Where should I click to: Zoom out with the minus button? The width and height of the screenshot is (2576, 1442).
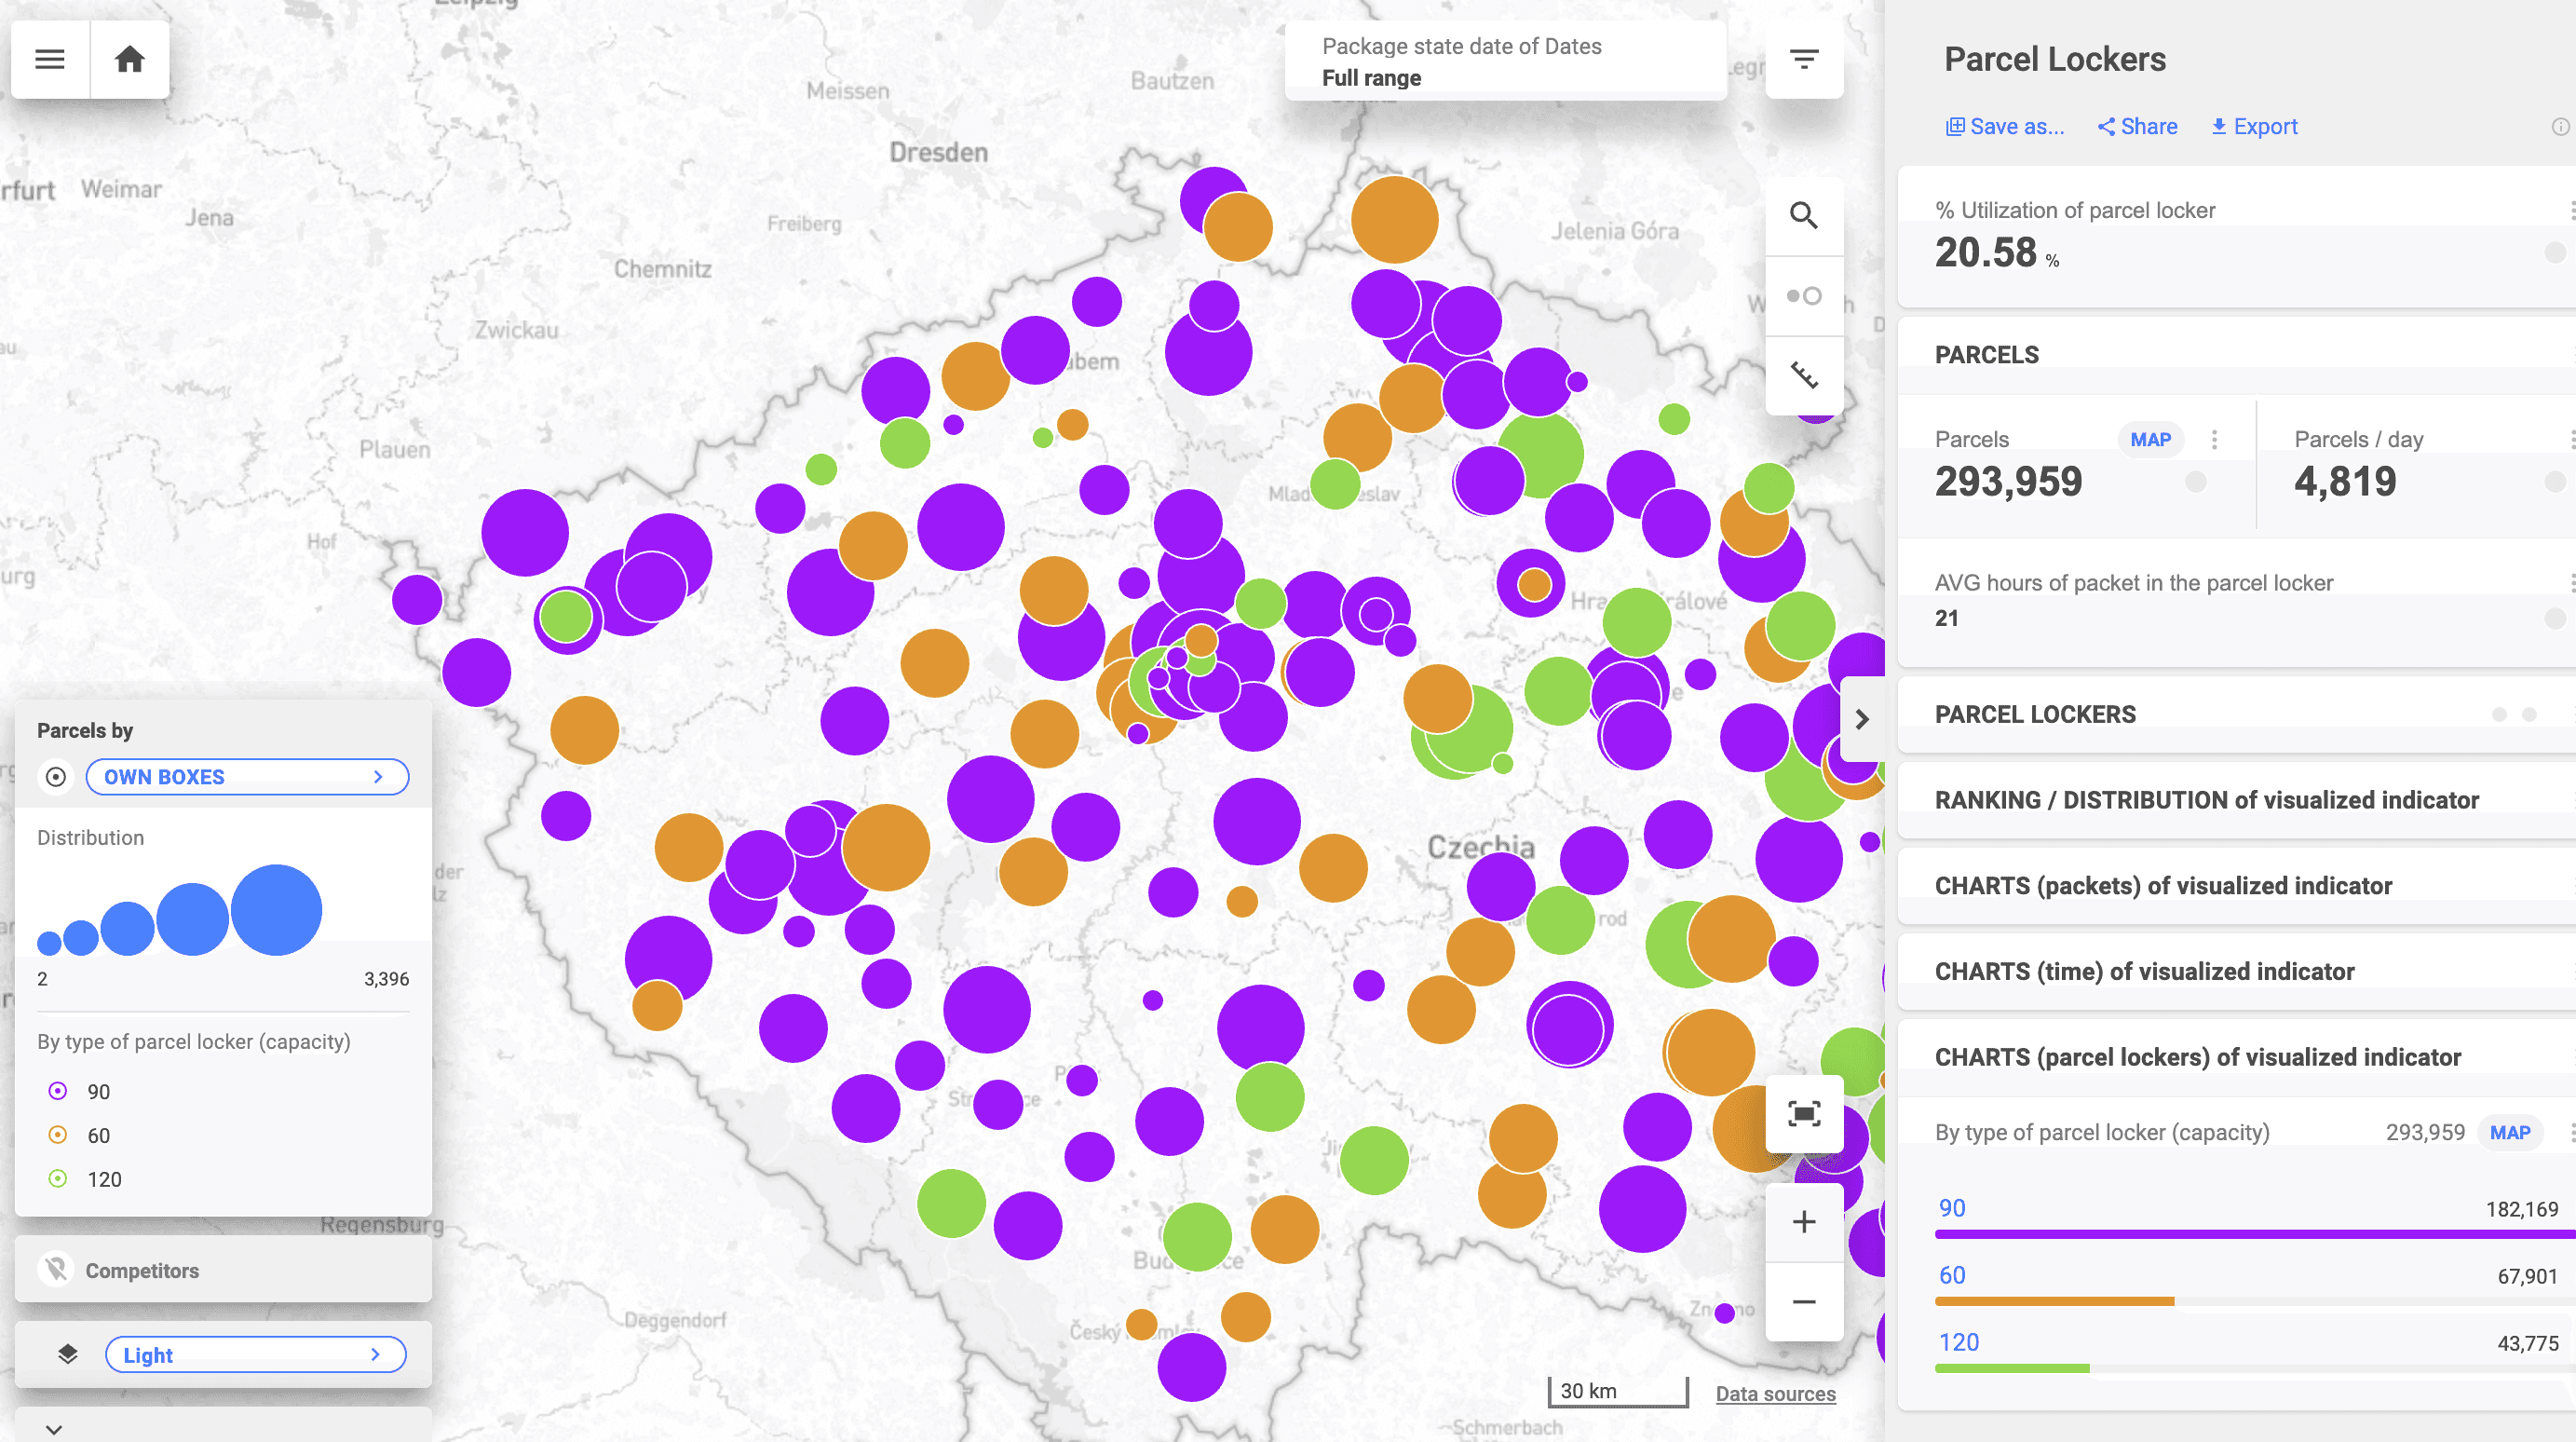coord(1803,1302)
